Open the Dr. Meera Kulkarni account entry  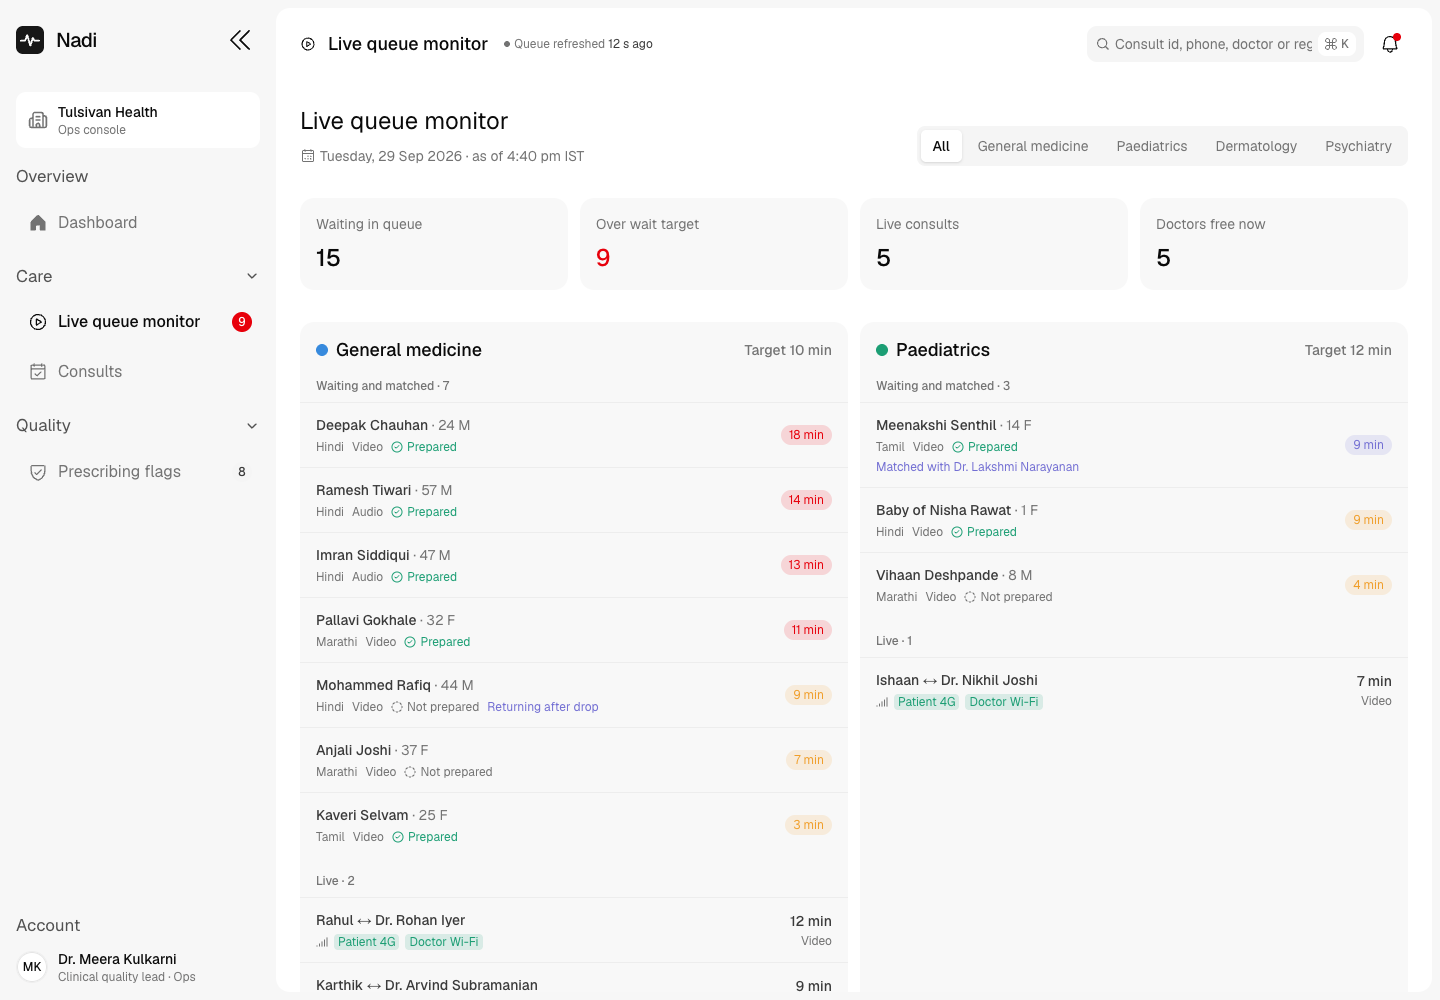(138, 967)
